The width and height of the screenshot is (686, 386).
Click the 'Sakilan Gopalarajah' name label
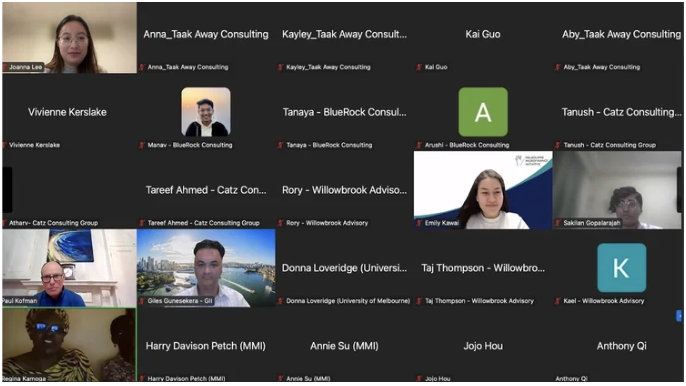pyautogui.click(x=592, y=223)
